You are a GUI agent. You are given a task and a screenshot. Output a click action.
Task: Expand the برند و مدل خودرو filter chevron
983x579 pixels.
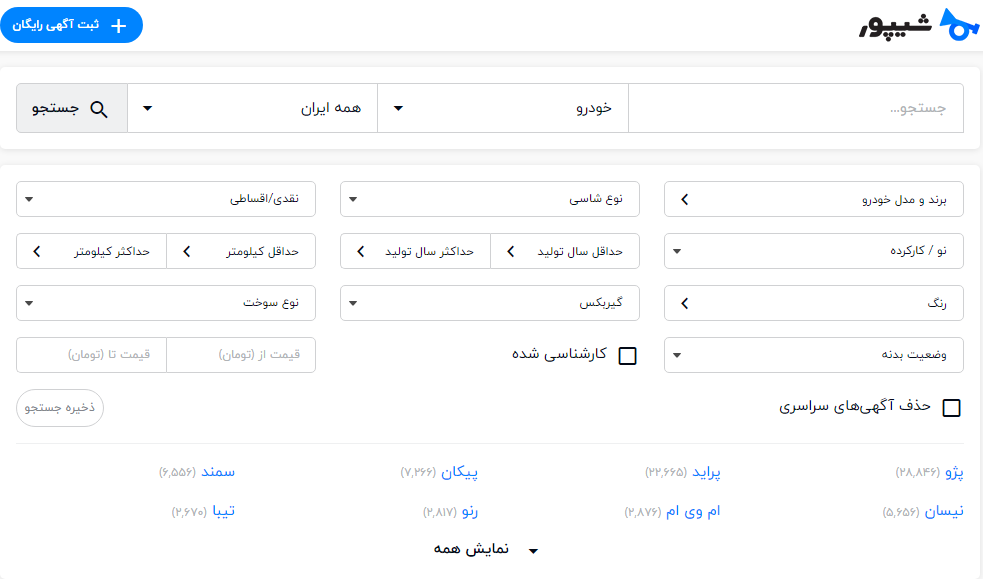coord(682,199)
